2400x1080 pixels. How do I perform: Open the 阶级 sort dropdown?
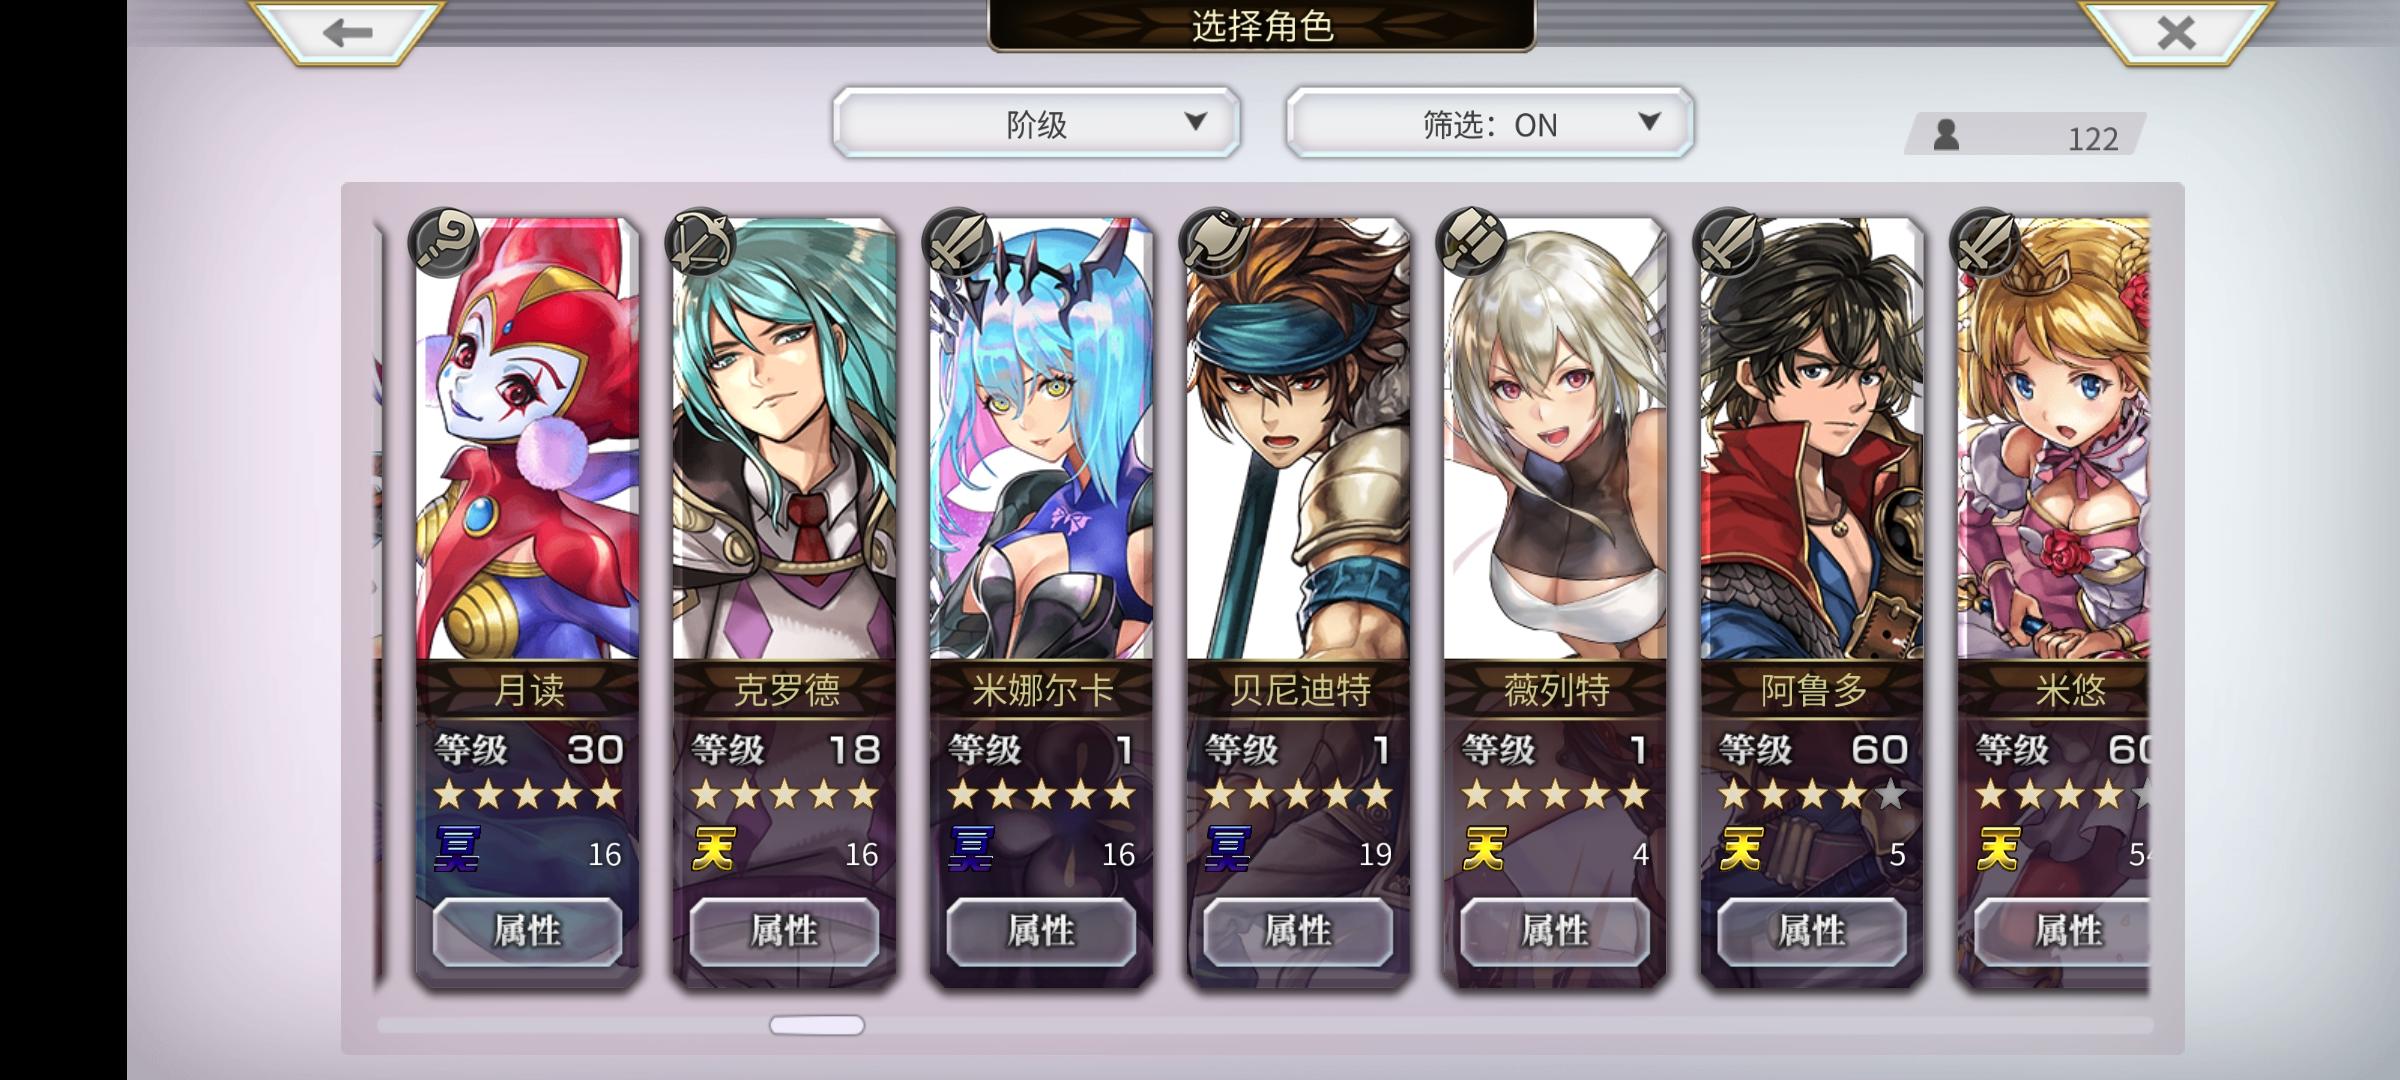click(1036, 123)
